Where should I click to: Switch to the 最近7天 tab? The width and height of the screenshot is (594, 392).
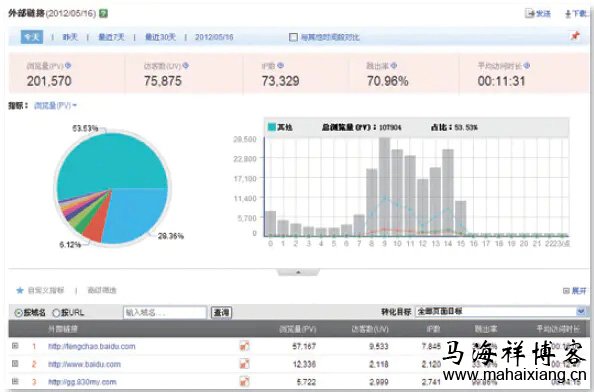pyautogui.click(x=111, y=37)
